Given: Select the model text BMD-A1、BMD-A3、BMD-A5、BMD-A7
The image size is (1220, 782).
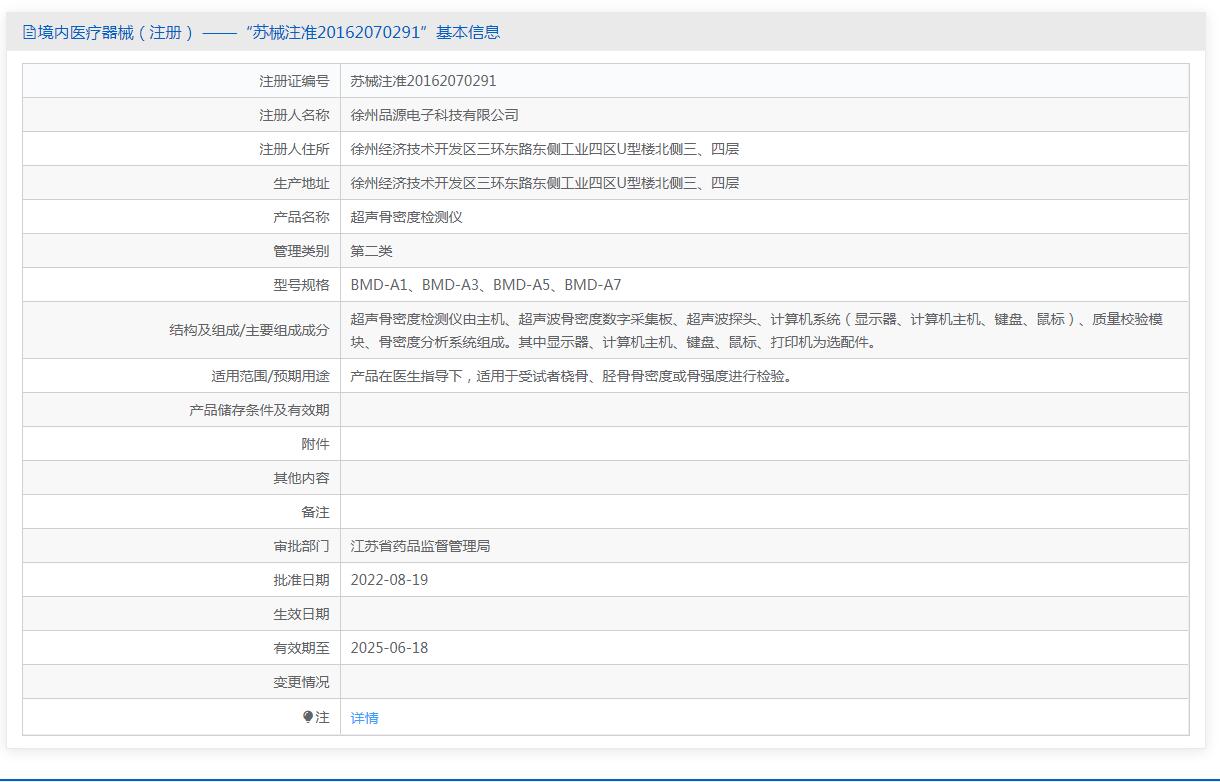Looking at the screenshot, I should (x=486, y=285).
